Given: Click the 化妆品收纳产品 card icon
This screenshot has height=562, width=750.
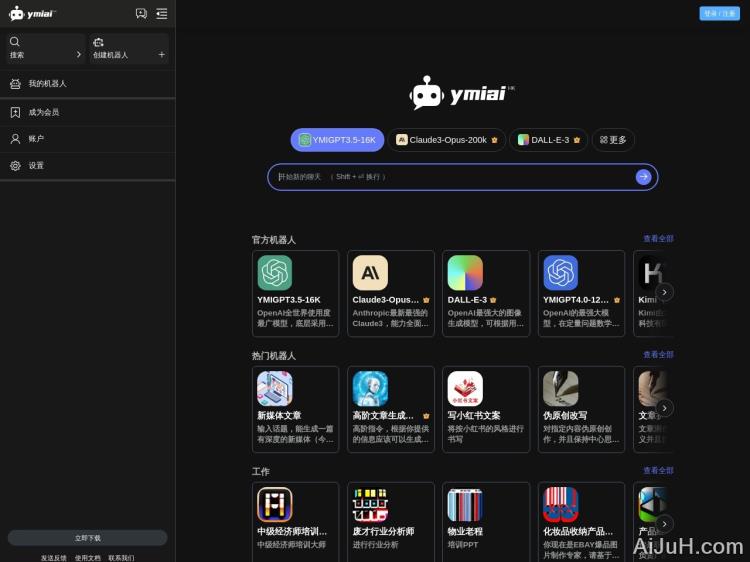Looking at the screenshot, I should pos(561,505).
